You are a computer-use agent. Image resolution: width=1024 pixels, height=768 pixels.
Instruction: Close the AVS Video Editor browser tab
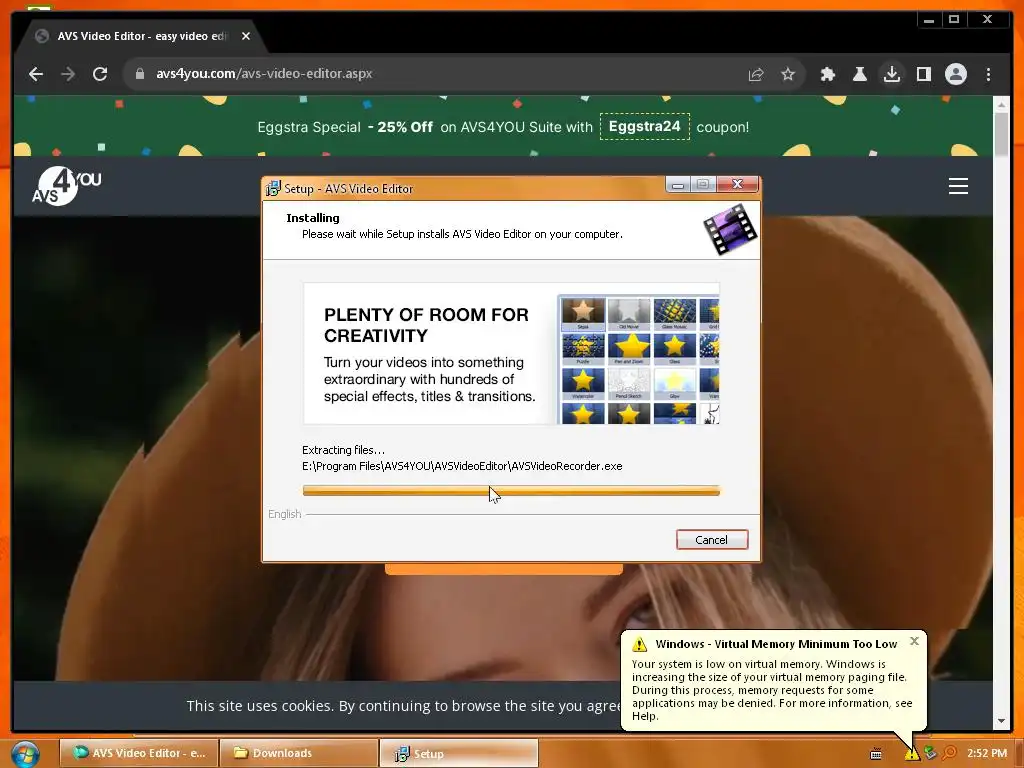pyautogui.click(x=246, y=36)
